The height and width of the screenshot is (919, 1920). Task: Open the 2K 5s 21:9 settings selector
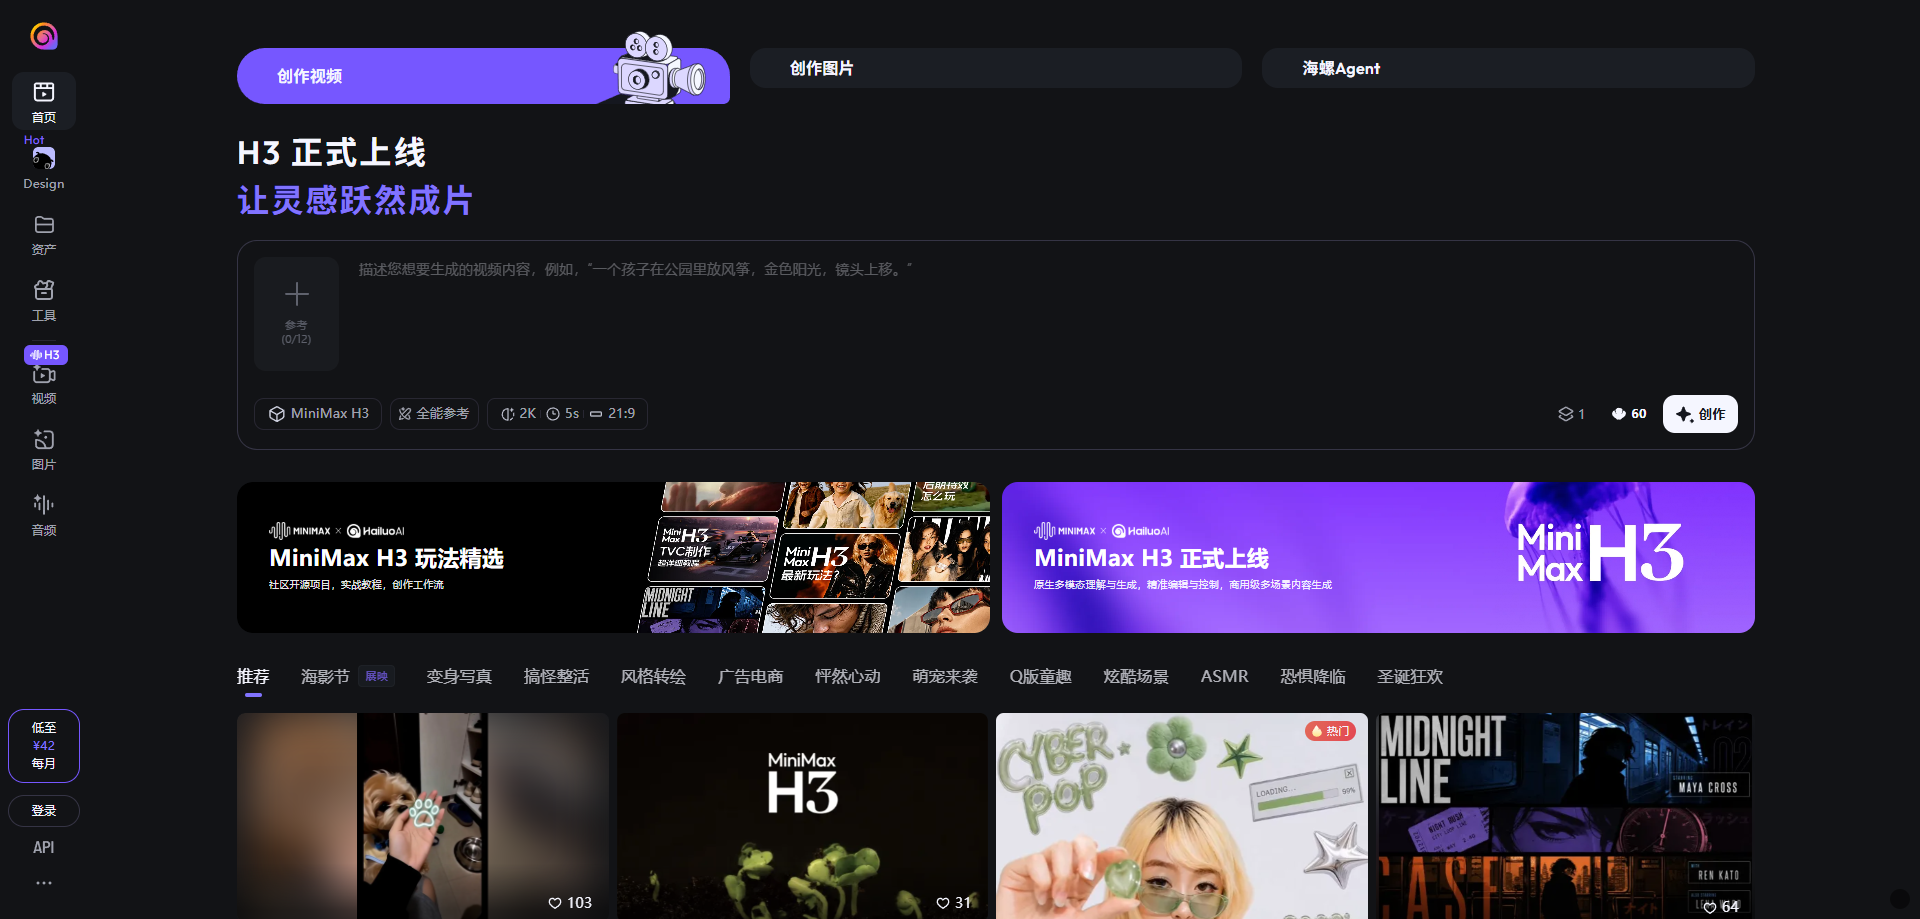[x=567, y=414]
